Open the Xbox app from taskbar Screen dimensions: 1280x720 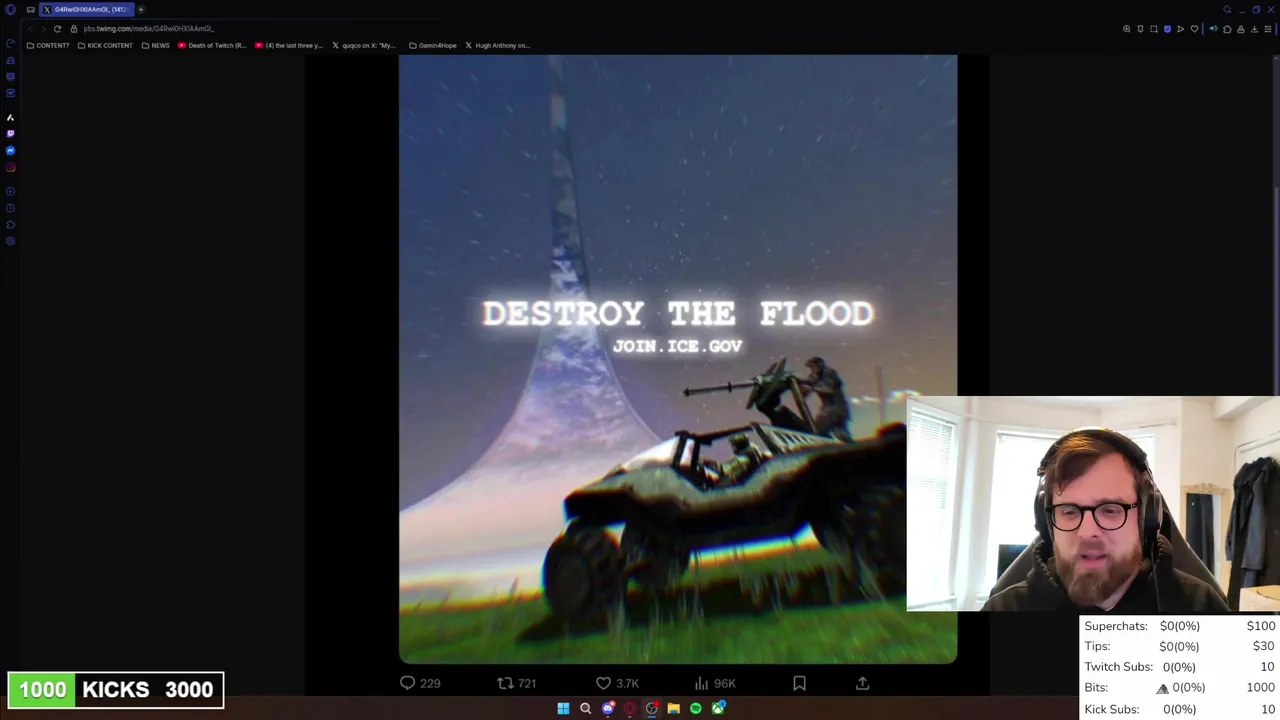(x=718, y=708)
